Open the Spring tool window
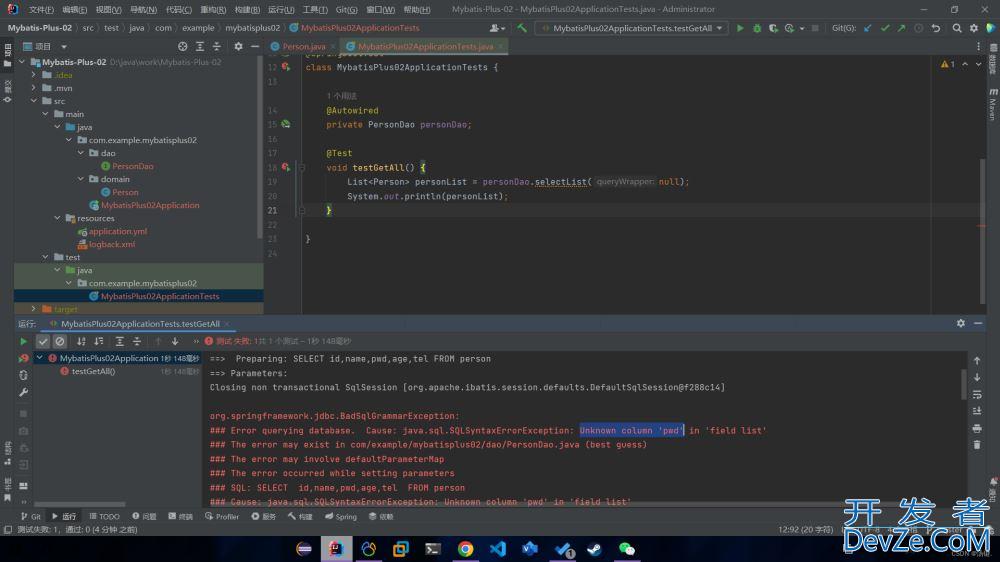The width and height of the screenshot is (1000, 562). click(x=341, y=517)
